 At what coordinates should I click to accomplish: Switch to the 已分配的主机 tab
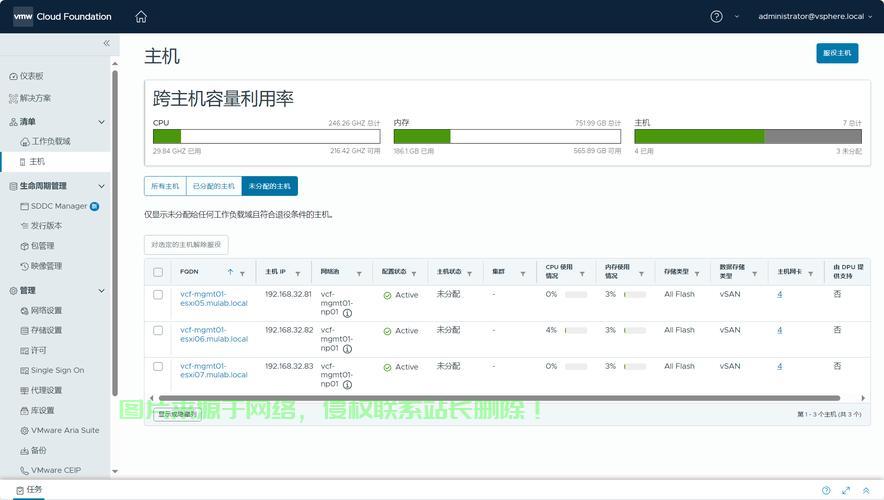coord(213,186)
